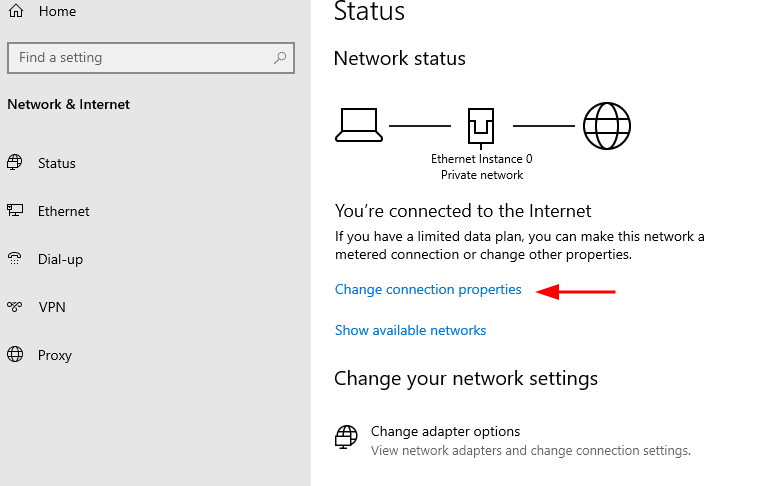Open the Proxy settings section
The width and height of the screenshot is (775, 486).
pos(55,355)
